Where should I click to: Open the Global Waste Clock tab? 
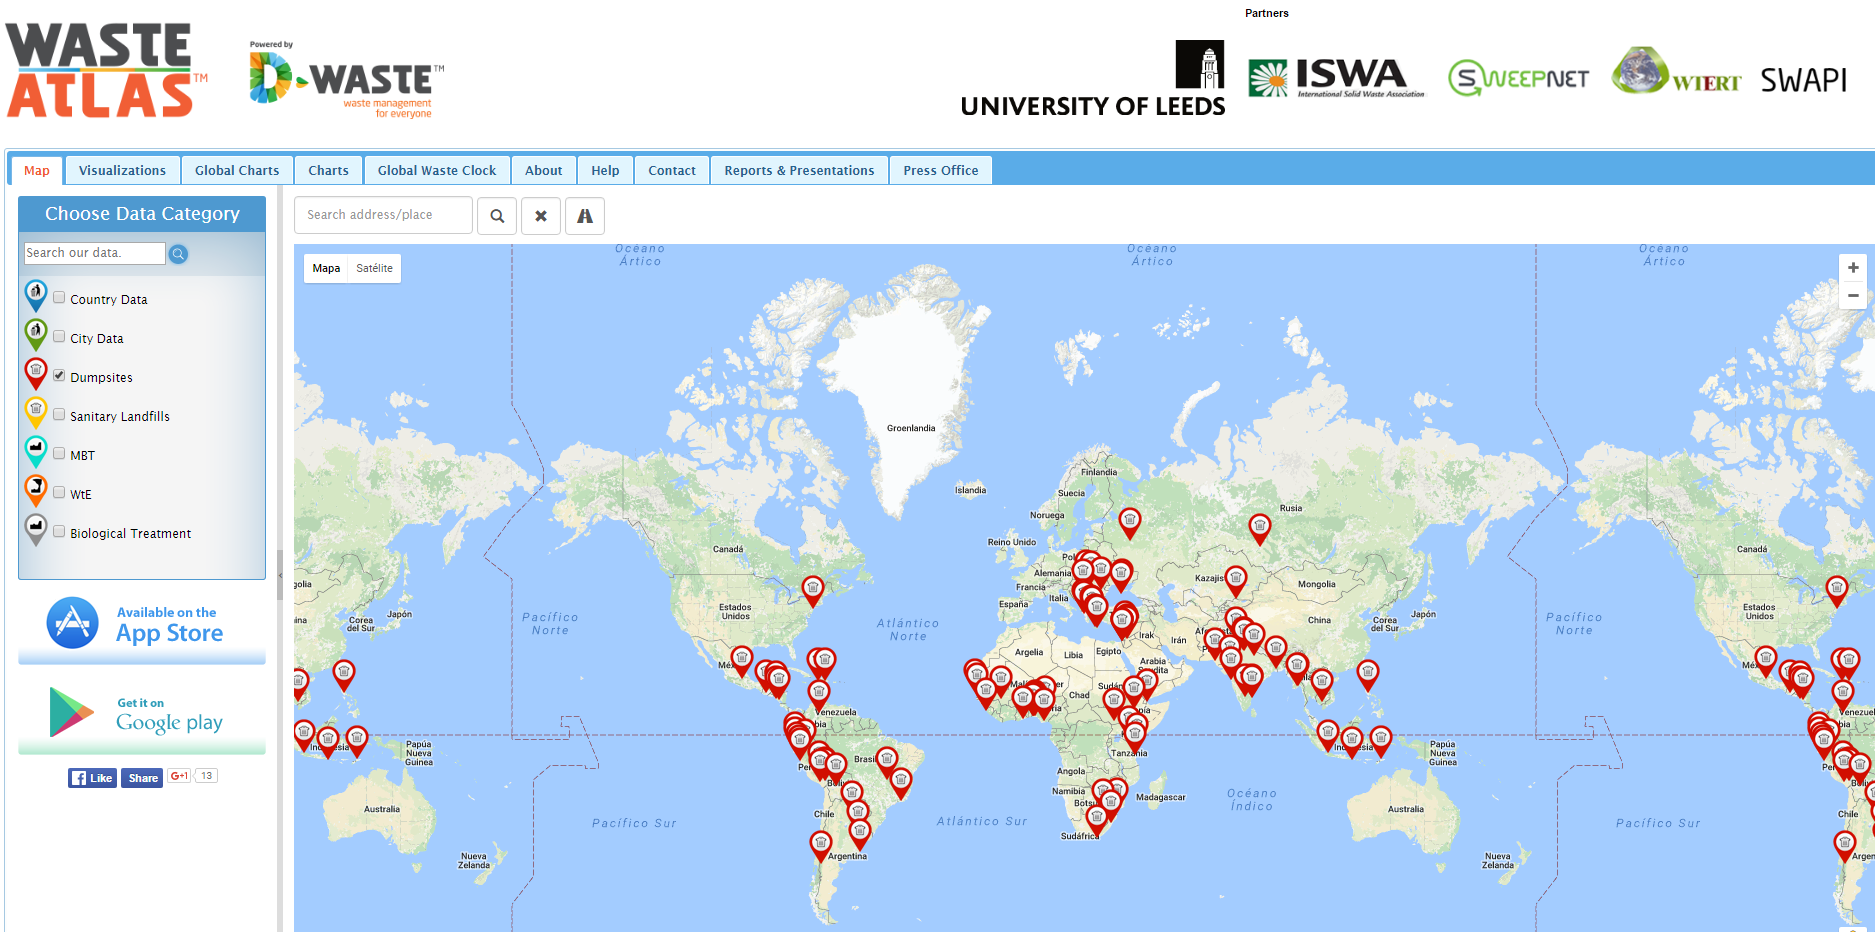pyautogui.click(x=437, y=171)
